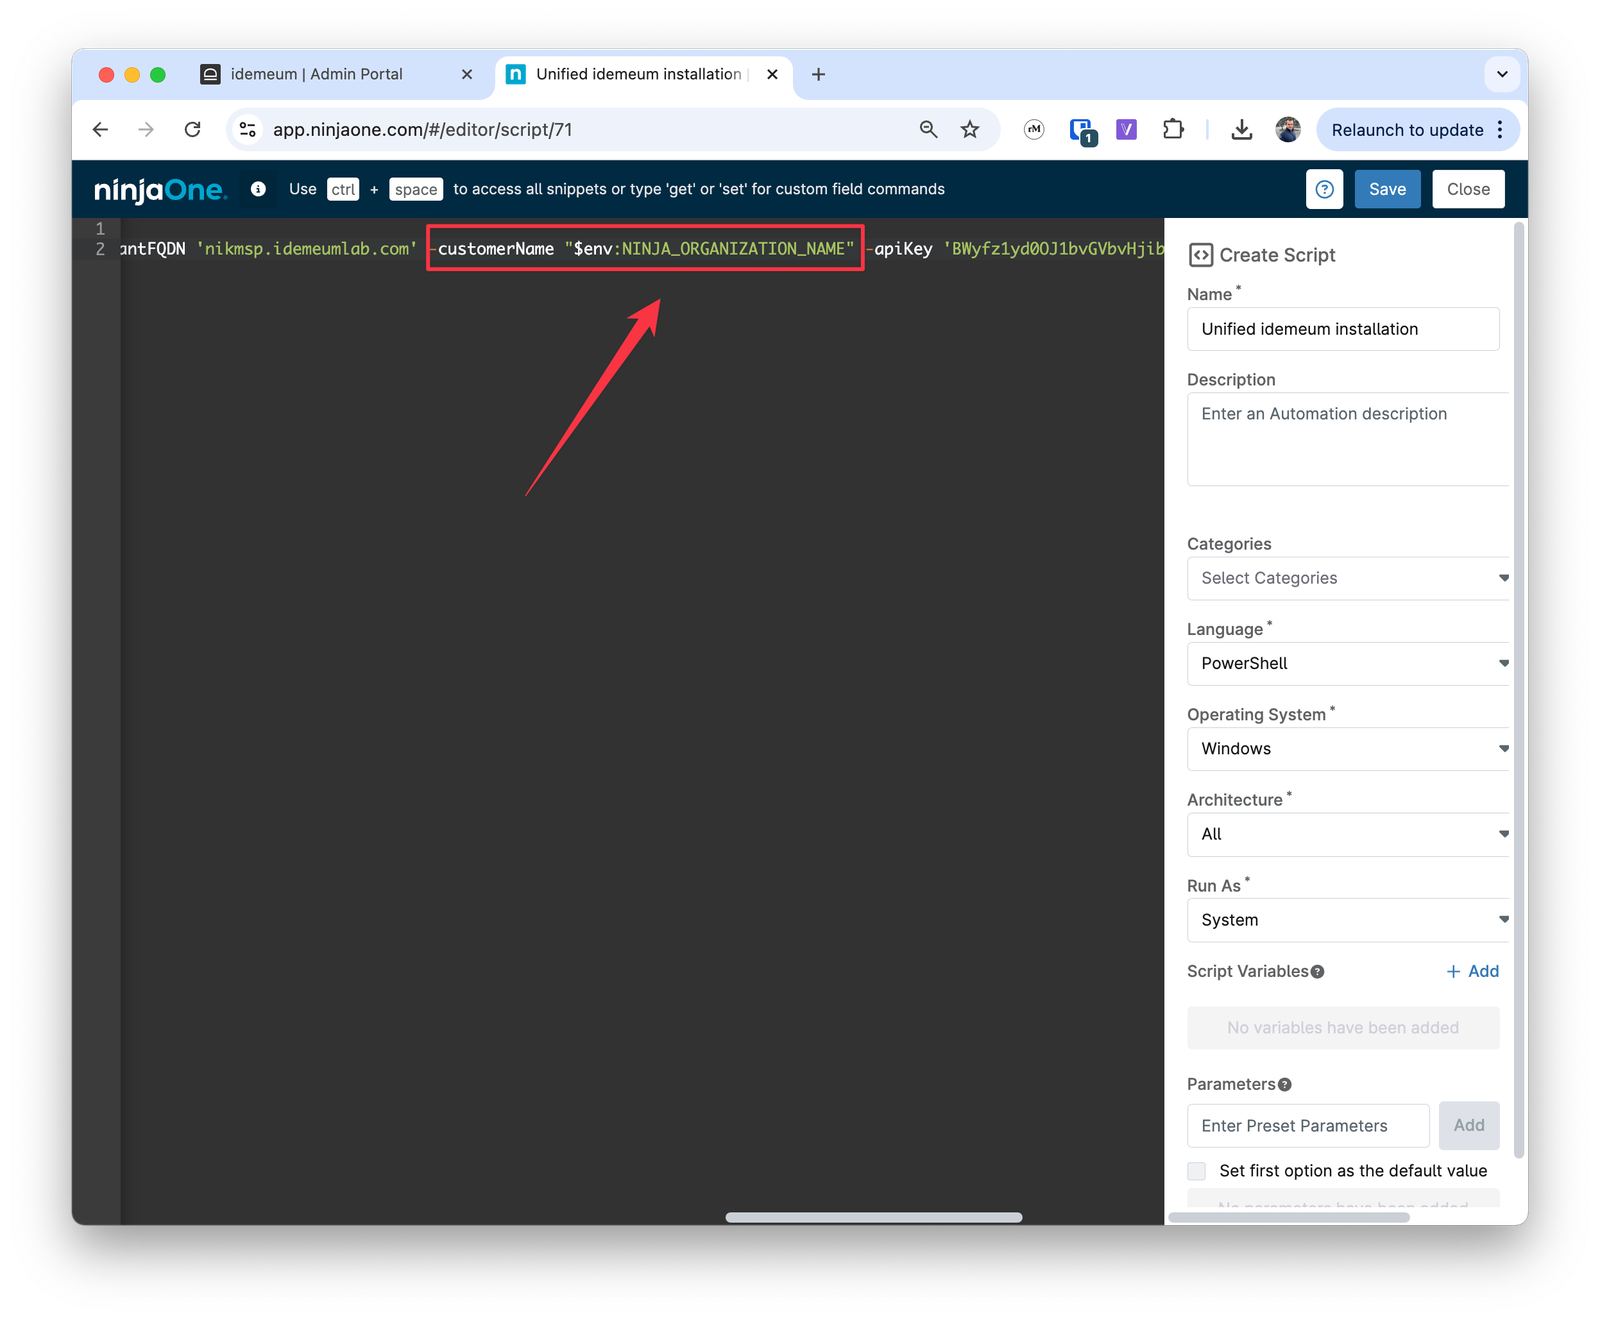Open the Select Categories dropdown
This screenshot has height=1320, width=1600.
[1348, 578]
